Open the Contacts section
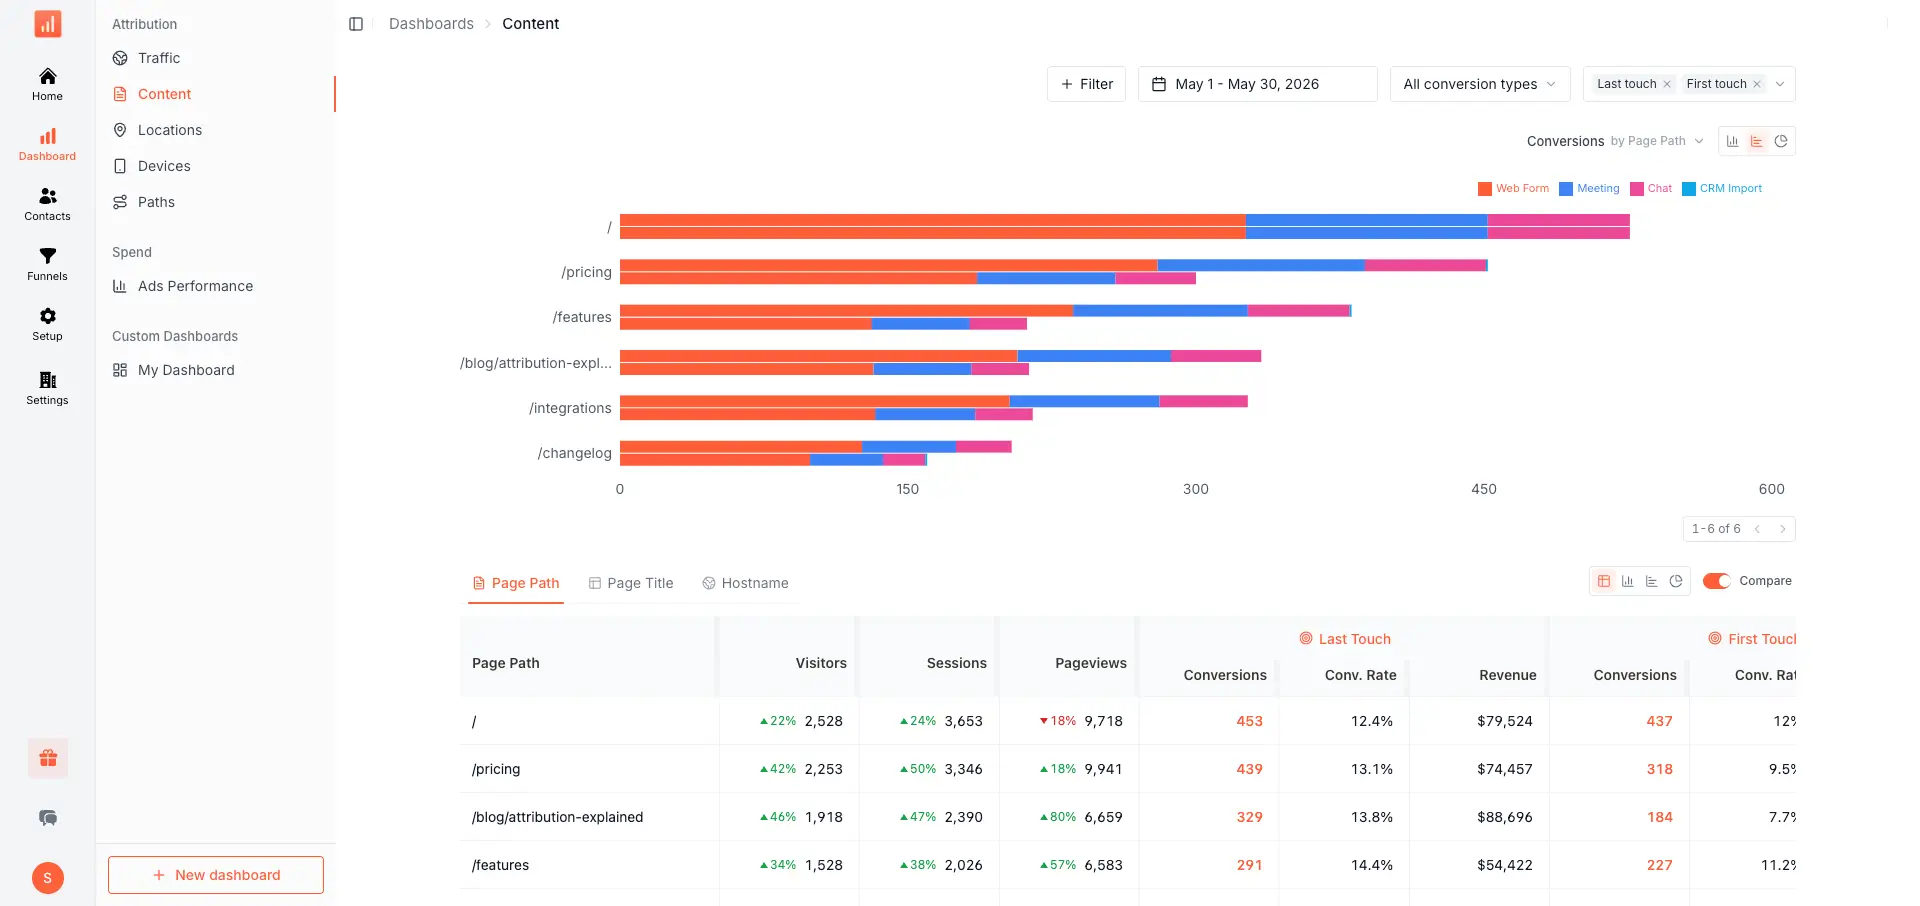 pos(47,204)
